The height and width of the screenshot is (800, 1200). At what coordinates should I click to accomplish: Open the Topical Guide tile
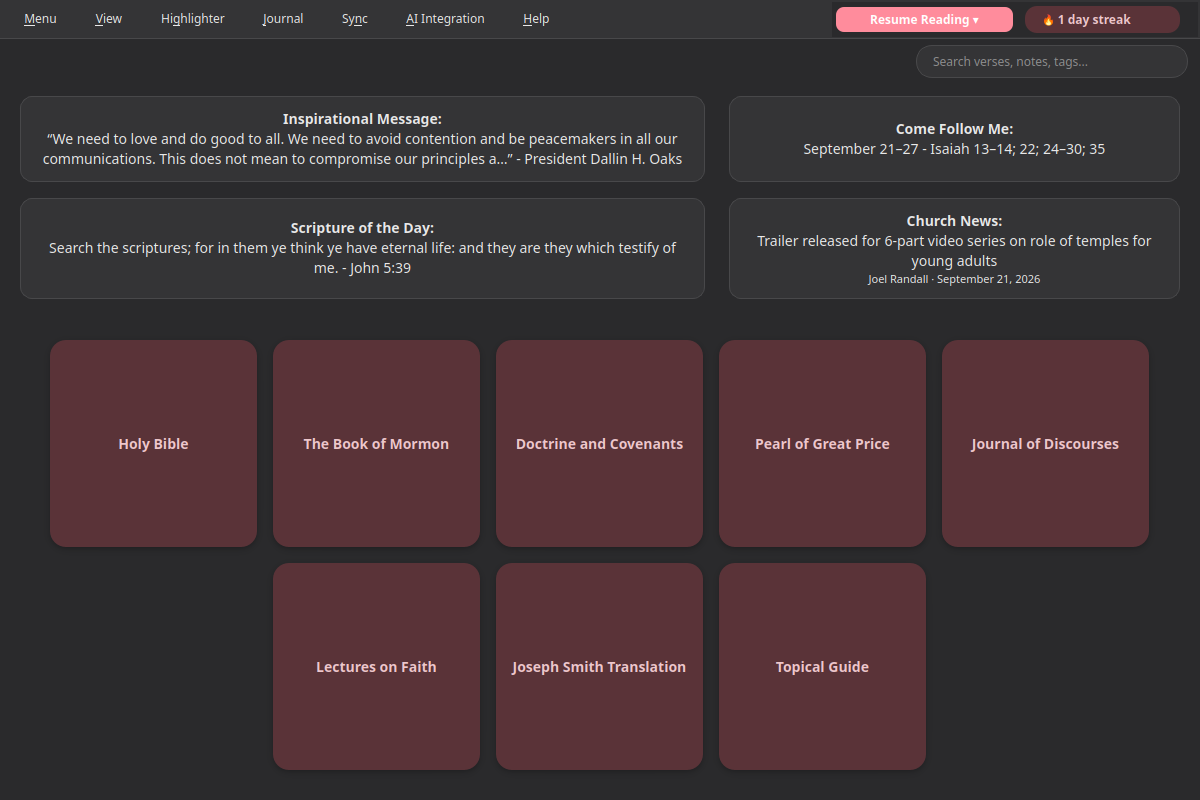[x=822, y=667]
